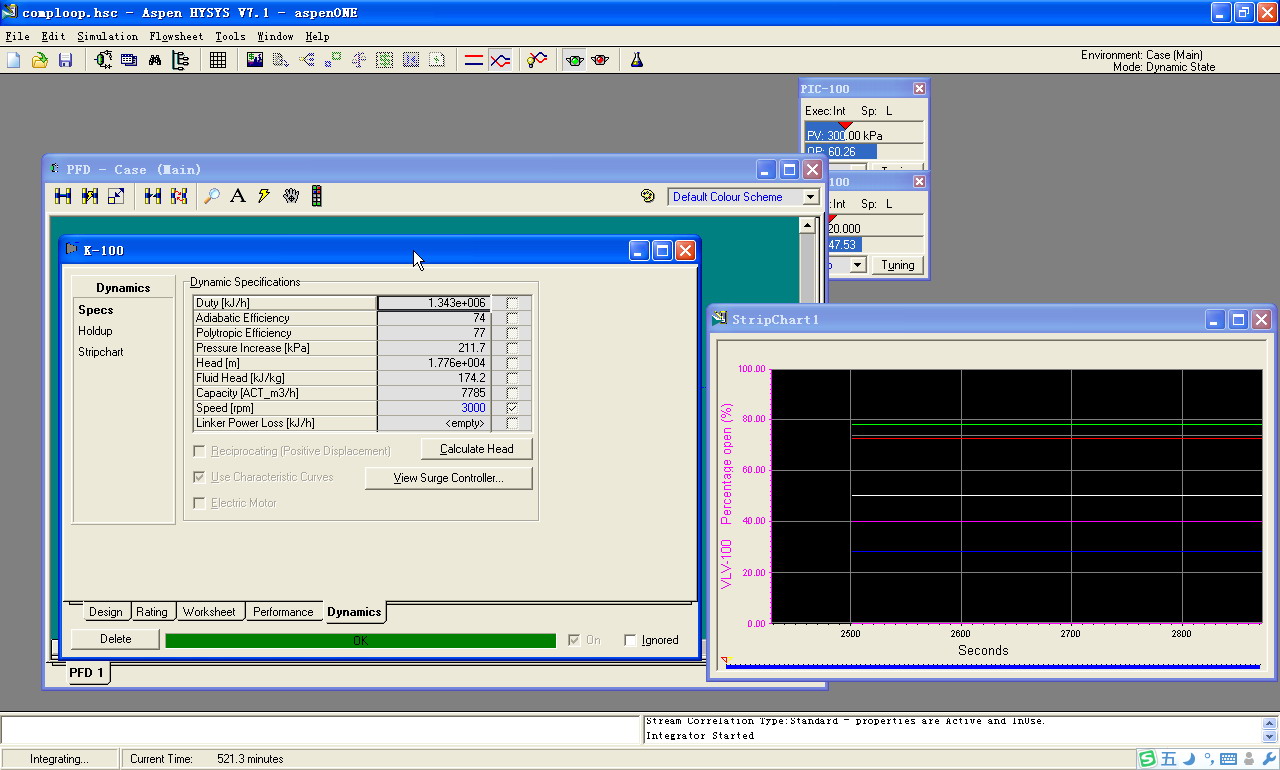Open a case with the folder icon

pyautogui.click(x=40, y=60)
